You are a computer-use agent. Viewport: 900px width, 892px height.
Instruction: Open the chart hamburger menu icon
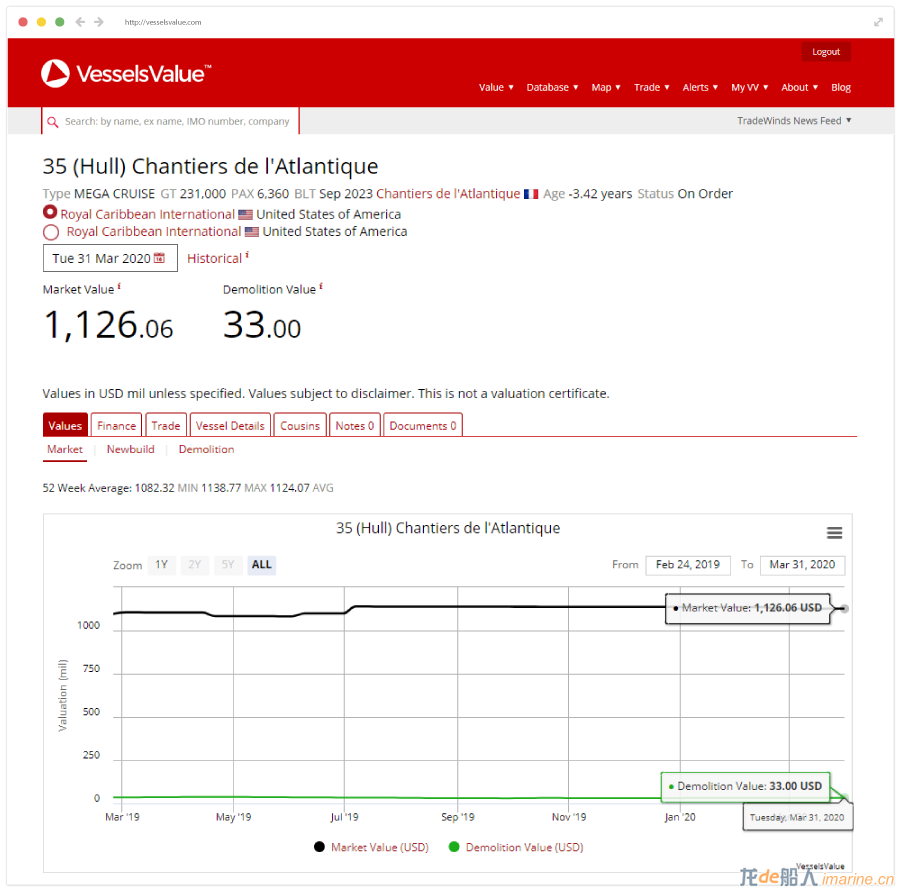pyautogui.click(x=834, y=533)
